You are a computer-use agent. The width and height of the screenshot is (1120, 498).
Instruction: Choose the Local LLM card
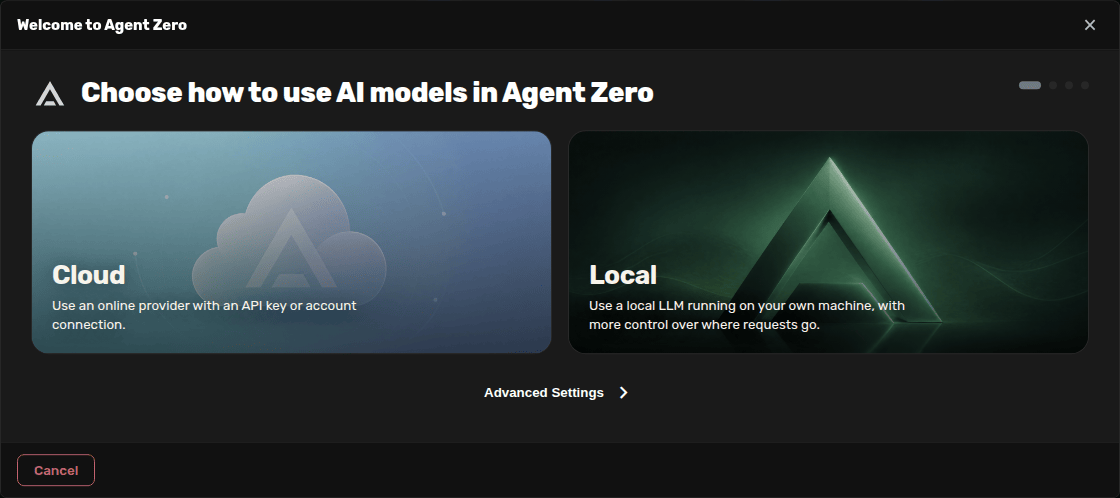(x=829, y=242)
